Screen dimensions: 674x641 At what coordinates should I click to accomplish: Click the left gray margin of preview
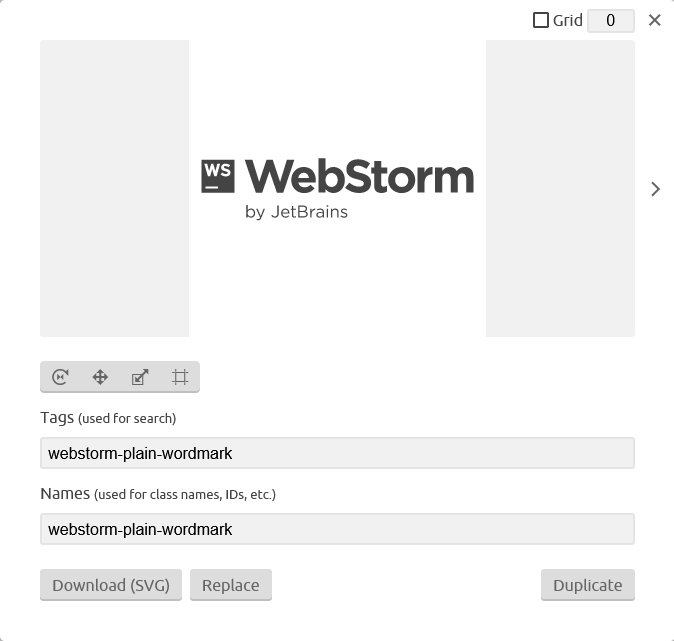coord(114,188)
